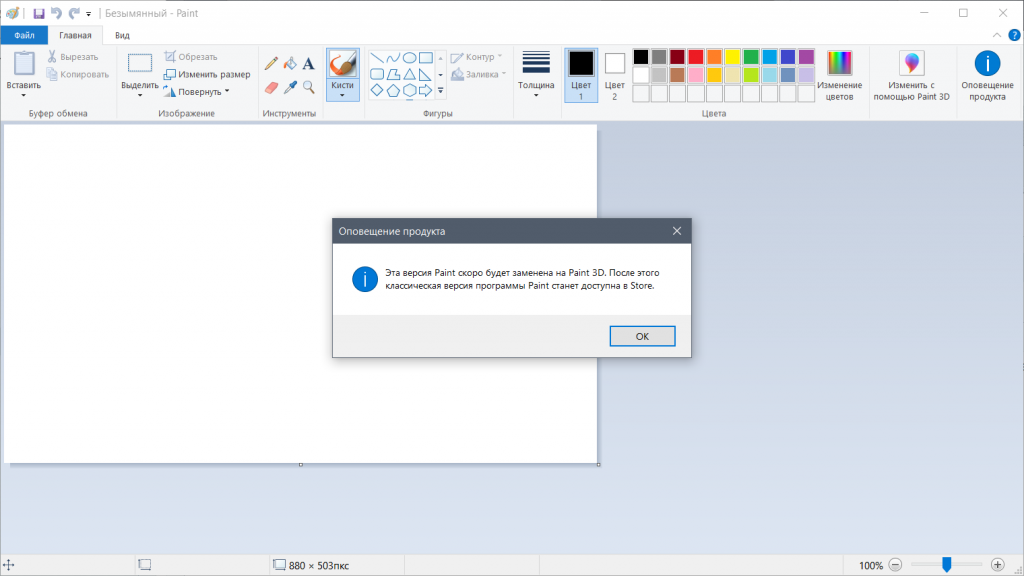This screenshot has width=1024, height=576.
Task: Choose the Right arrow shape
Action: tap(426, 91)
